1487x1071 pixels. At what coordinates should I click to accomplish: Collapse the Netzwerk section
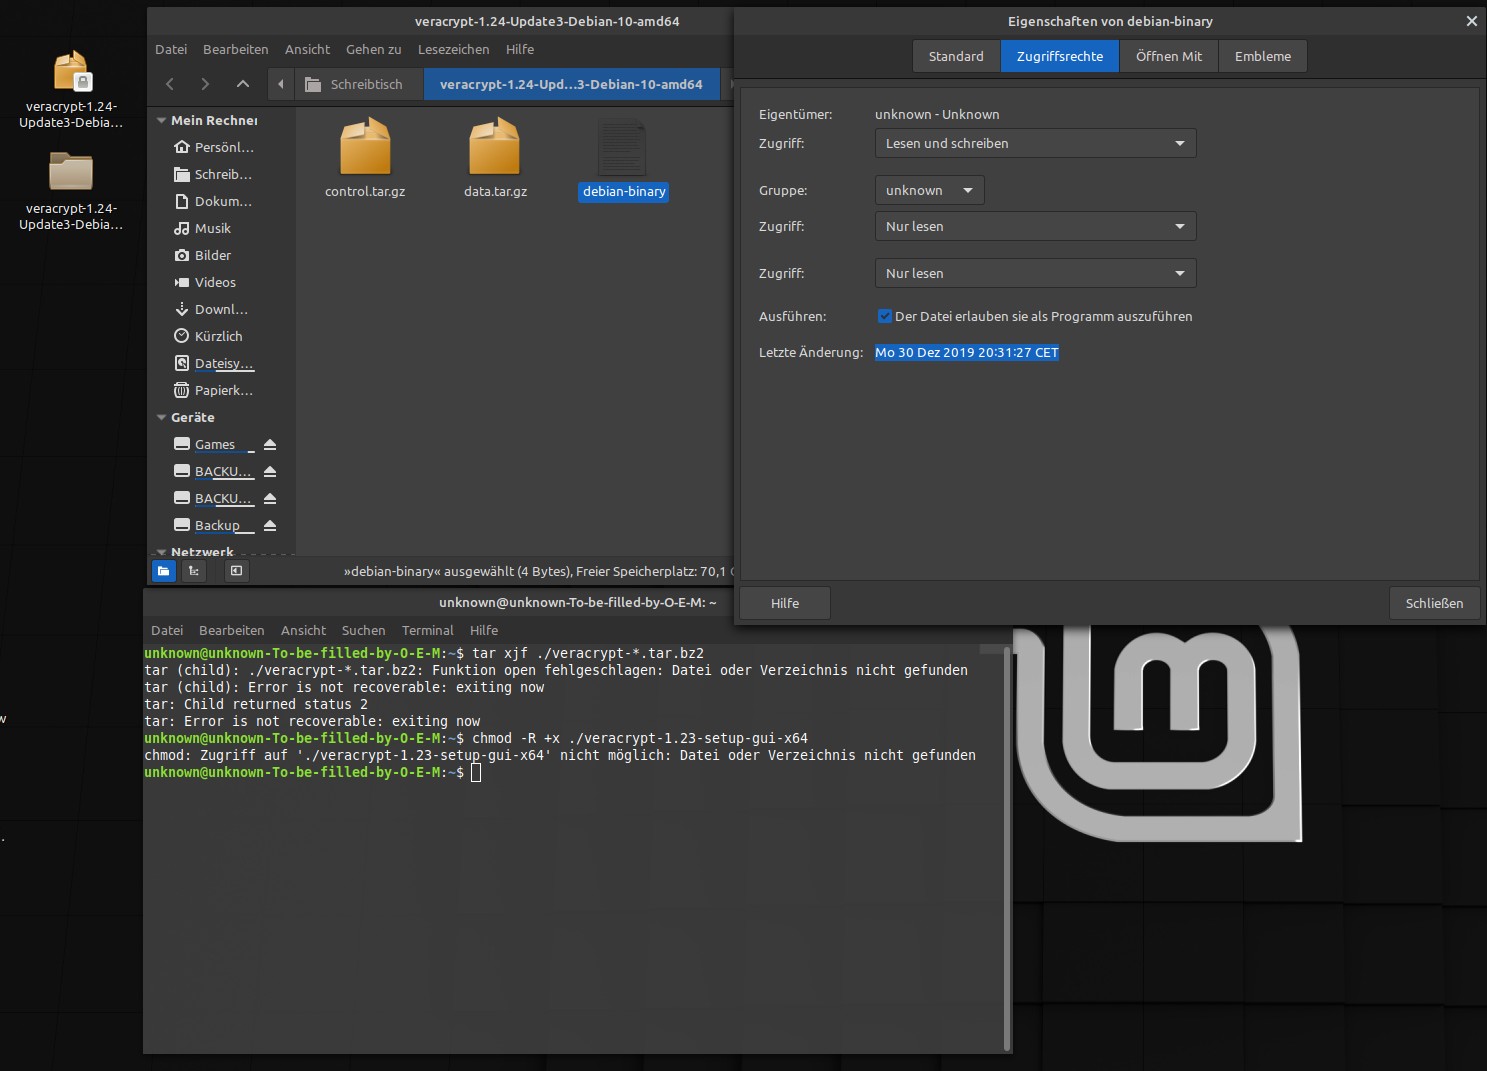[x=162, y=552]
